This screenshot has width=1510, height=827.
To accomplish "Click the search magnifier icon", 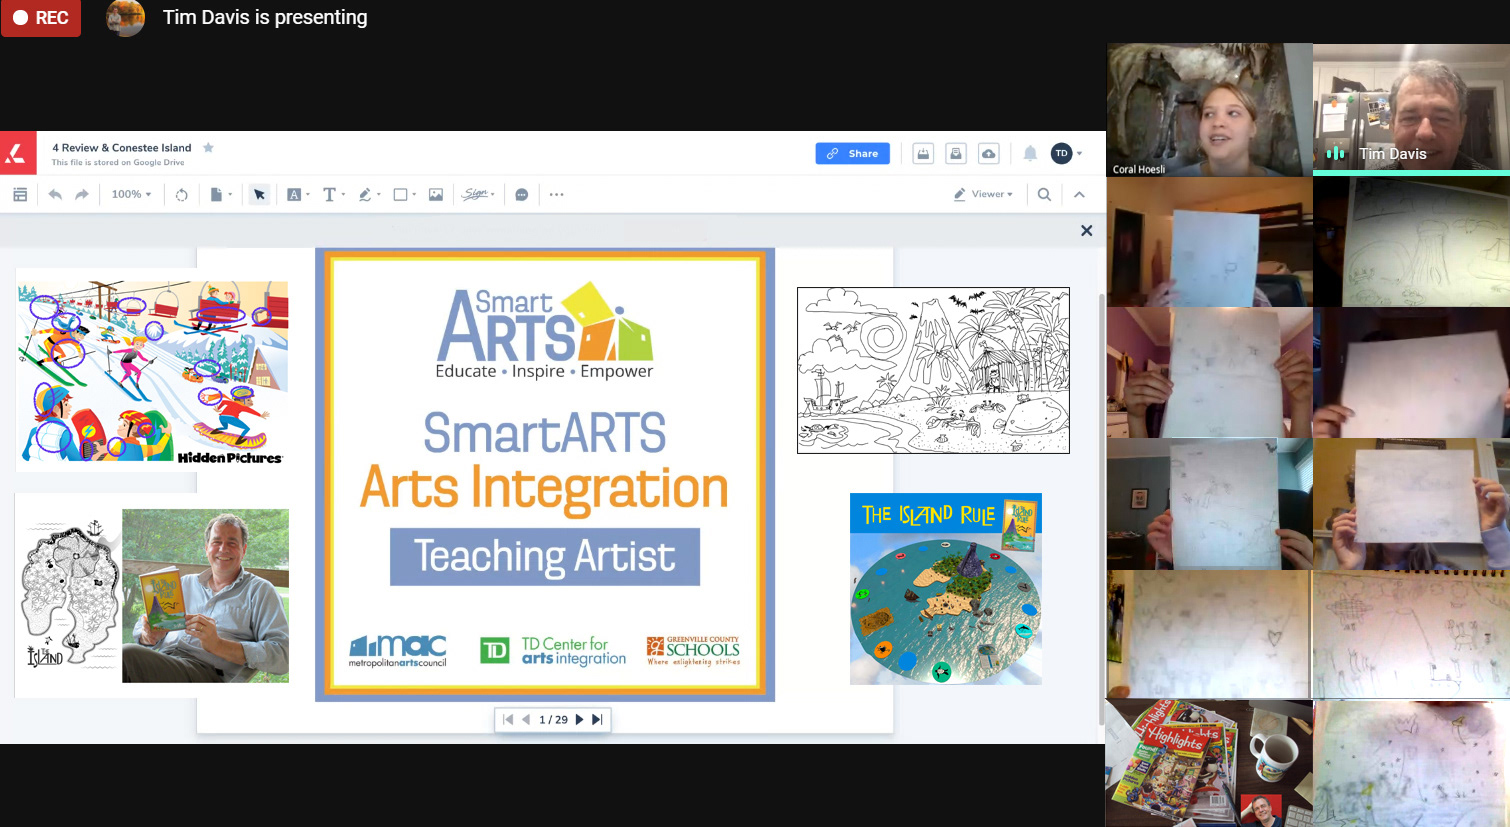I will [x=1044, y=194].
